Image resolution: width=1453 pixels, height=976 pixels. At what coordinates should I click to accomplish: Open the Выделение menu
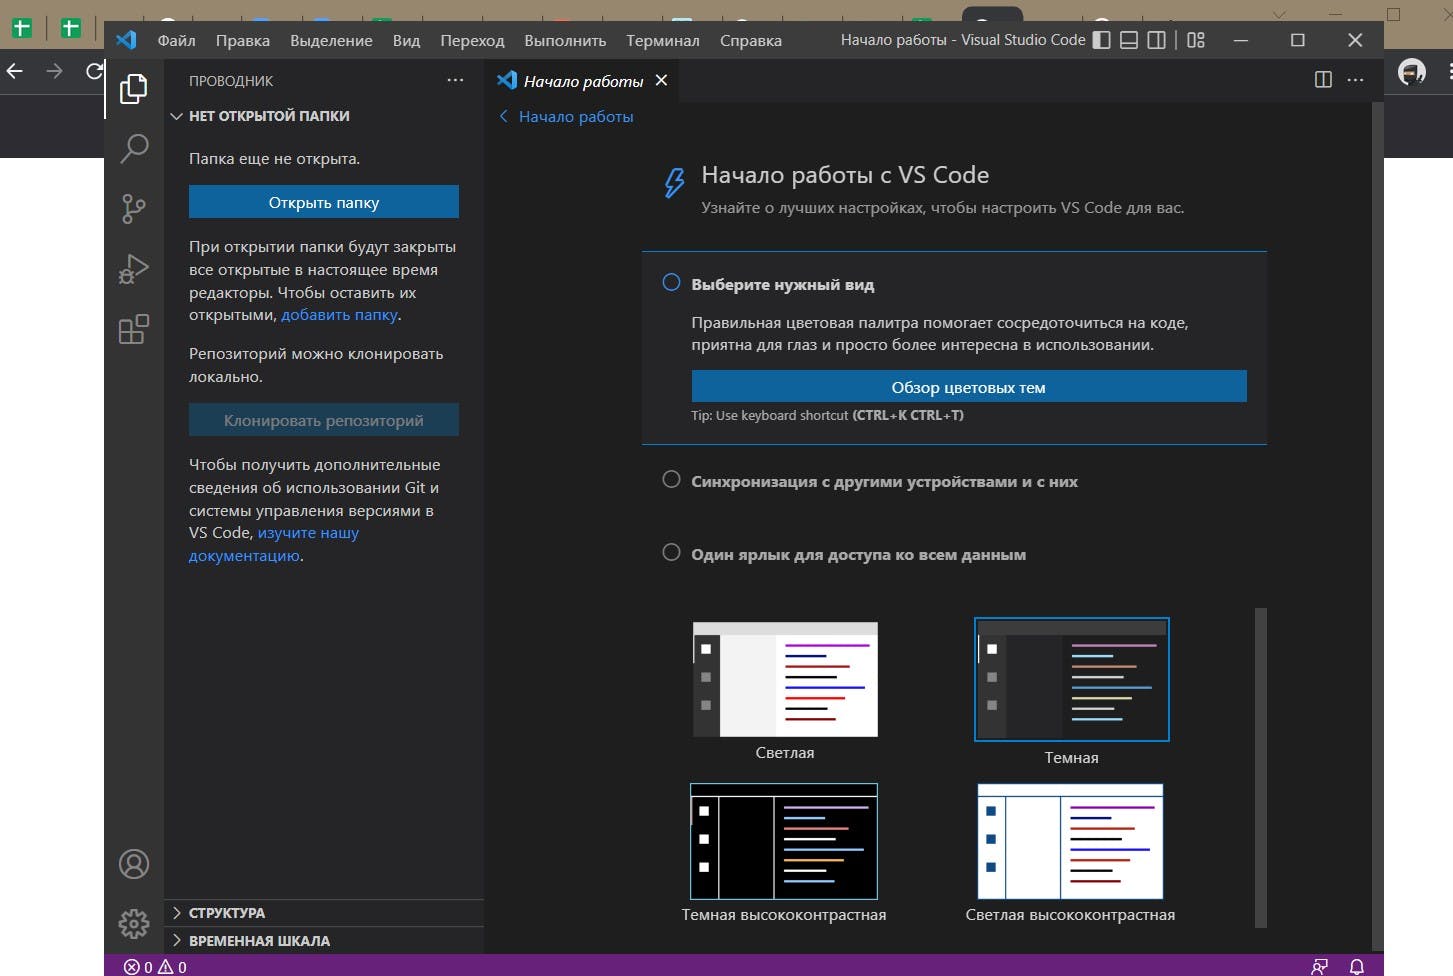tap(331, 40)
